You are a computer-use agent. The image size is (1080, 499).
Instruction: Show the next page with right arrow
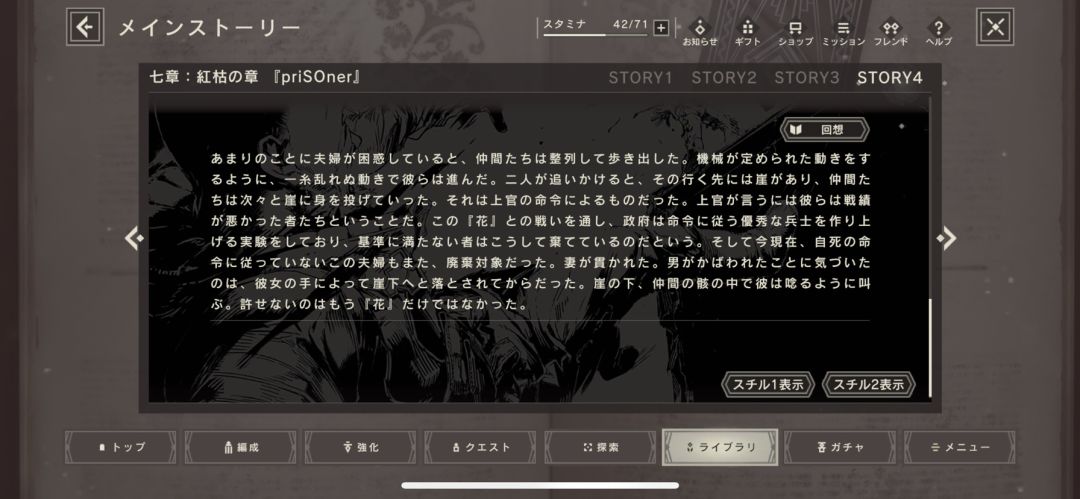pyautogui.click(x=946, y=238)
